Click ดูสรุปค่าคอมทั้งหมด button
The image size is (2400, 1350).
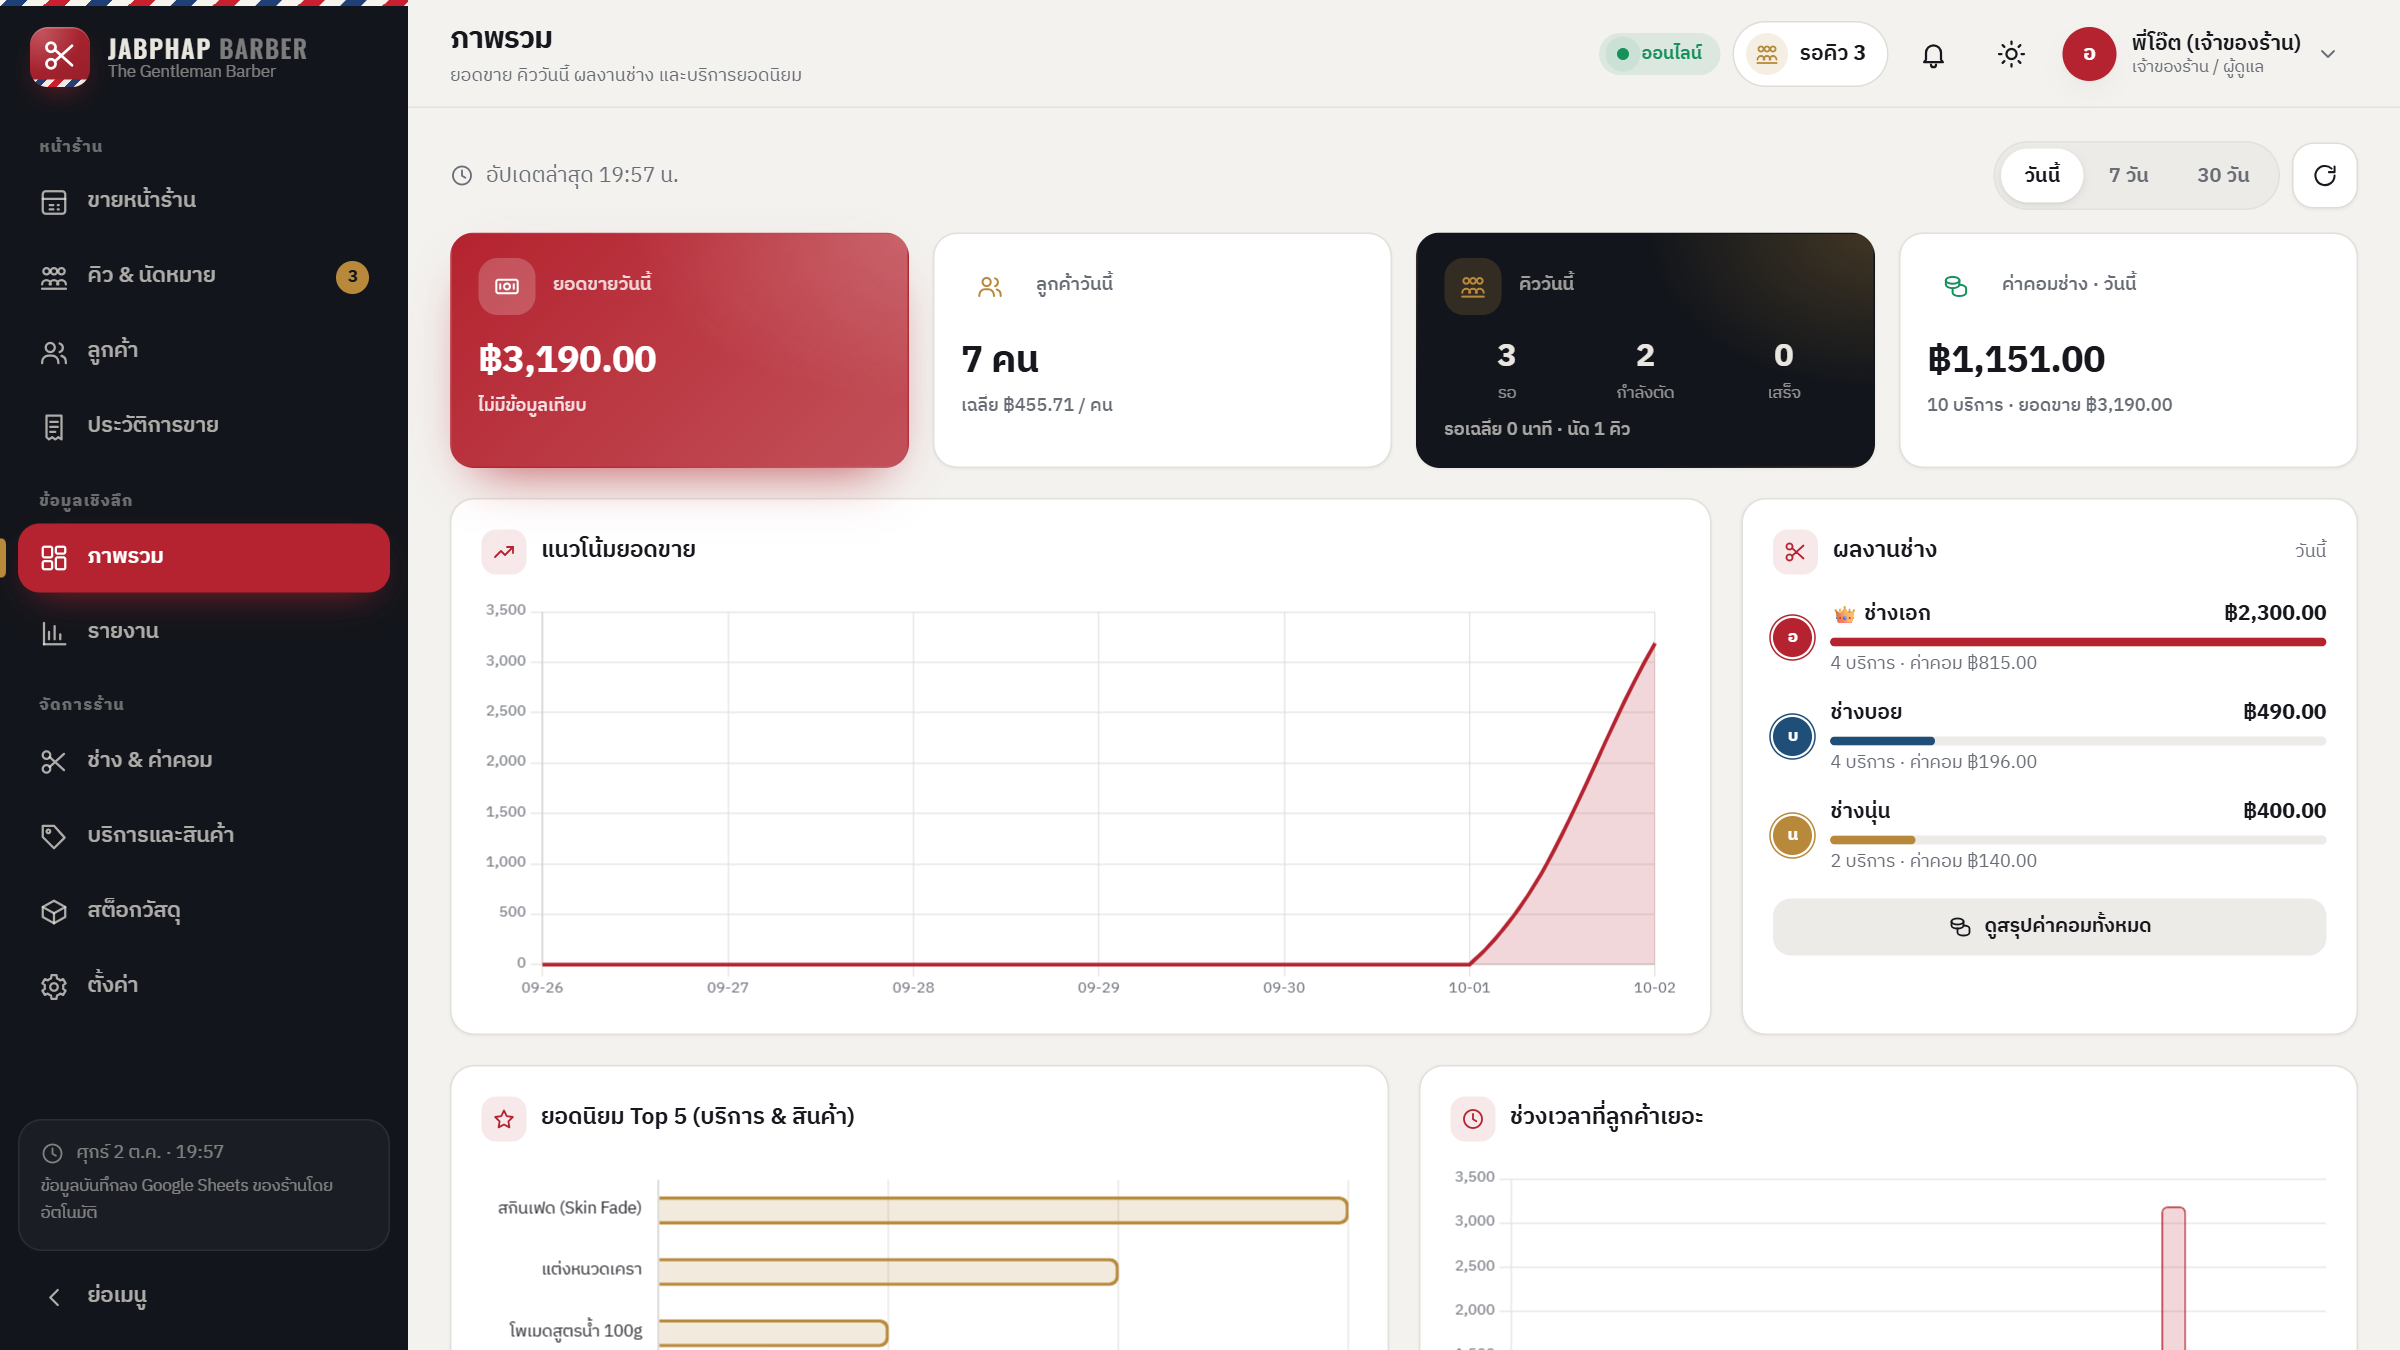(2049, 926)
